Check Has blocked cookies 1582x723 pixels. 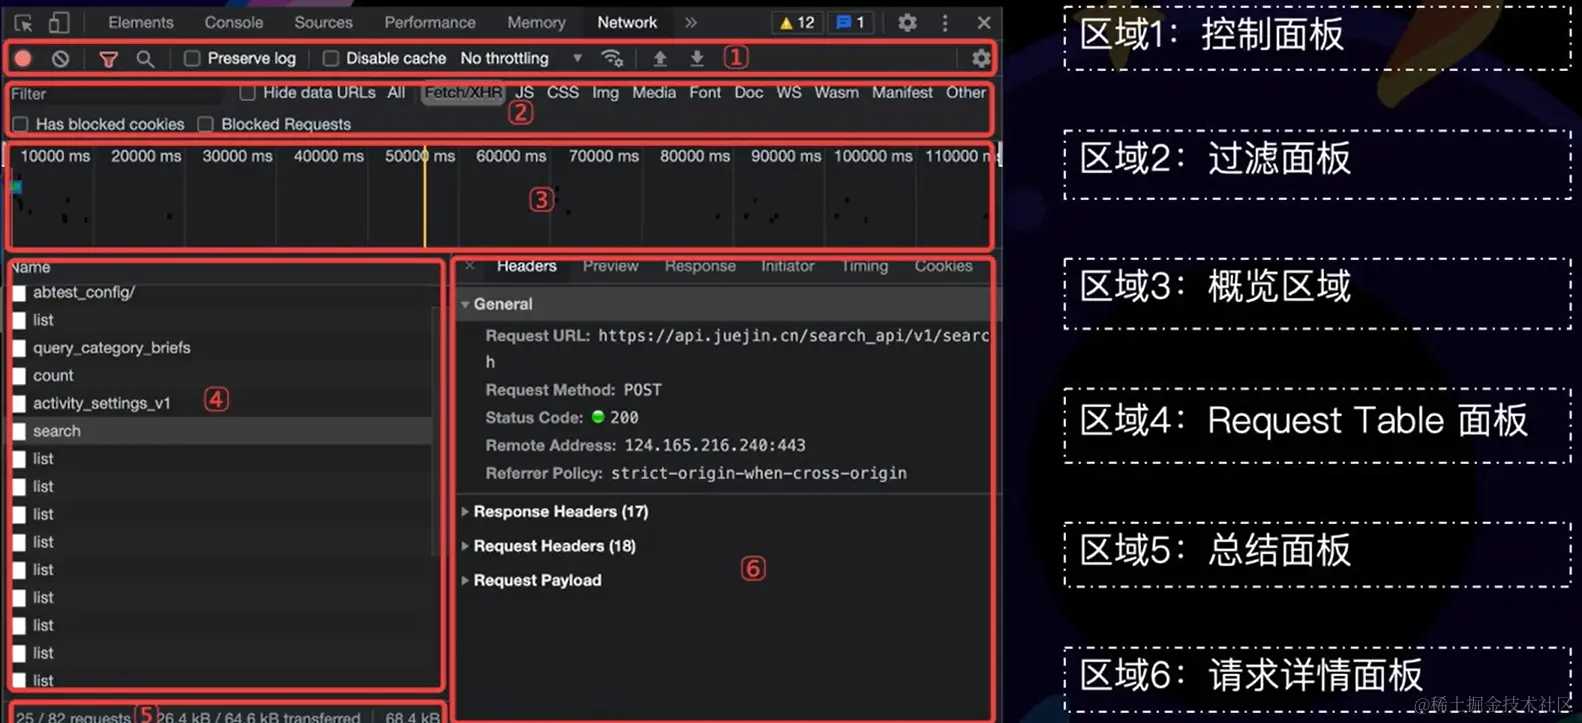pyautogui.click(x=20, y=124)
